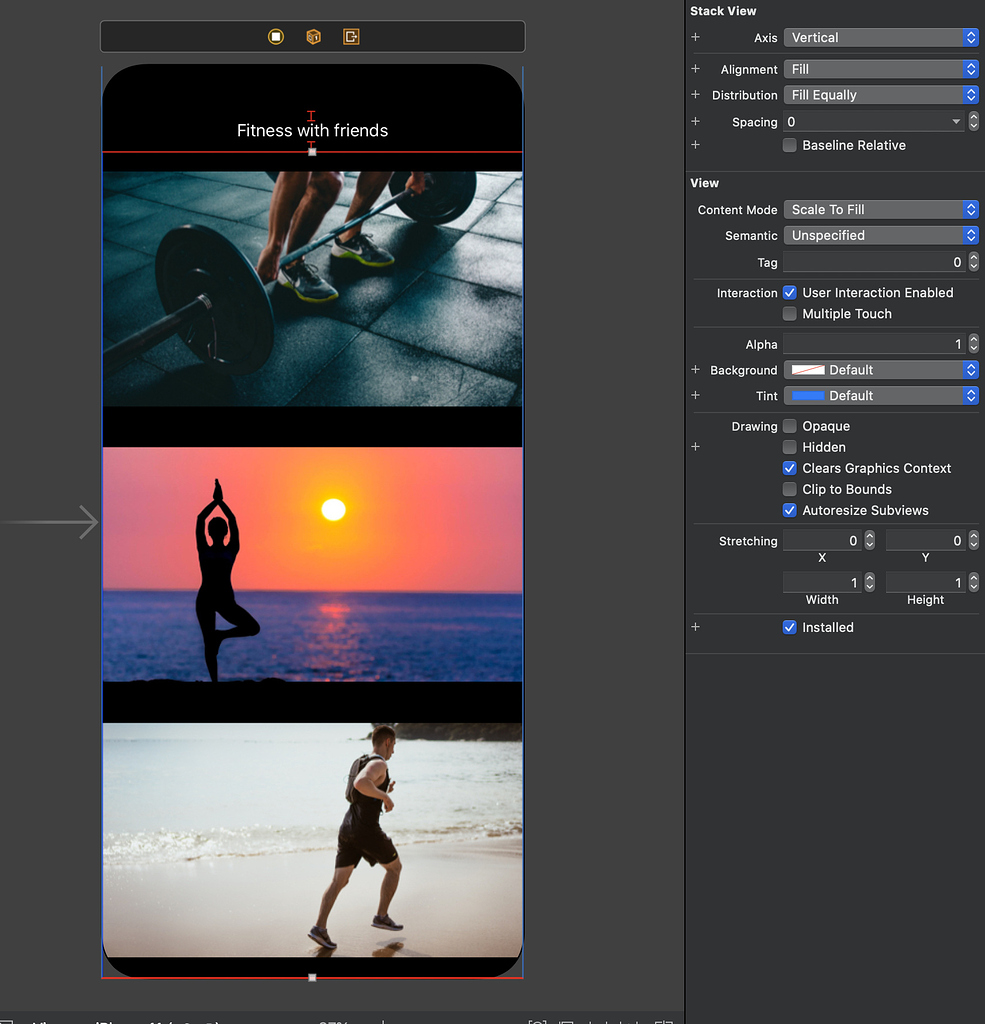
Task: Click the Alpha value stepper
Action: click(974, 344)
